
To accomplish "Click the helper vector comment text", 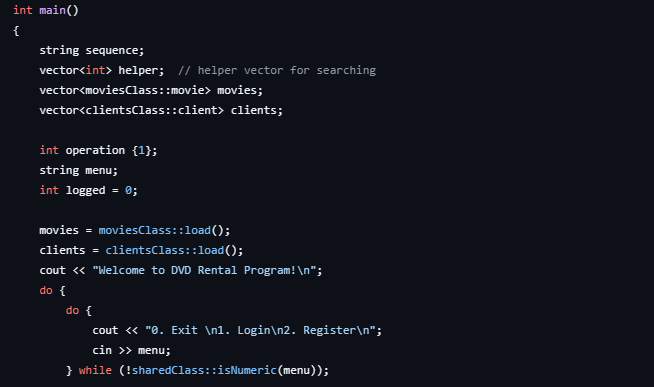I will pos(277,70).
